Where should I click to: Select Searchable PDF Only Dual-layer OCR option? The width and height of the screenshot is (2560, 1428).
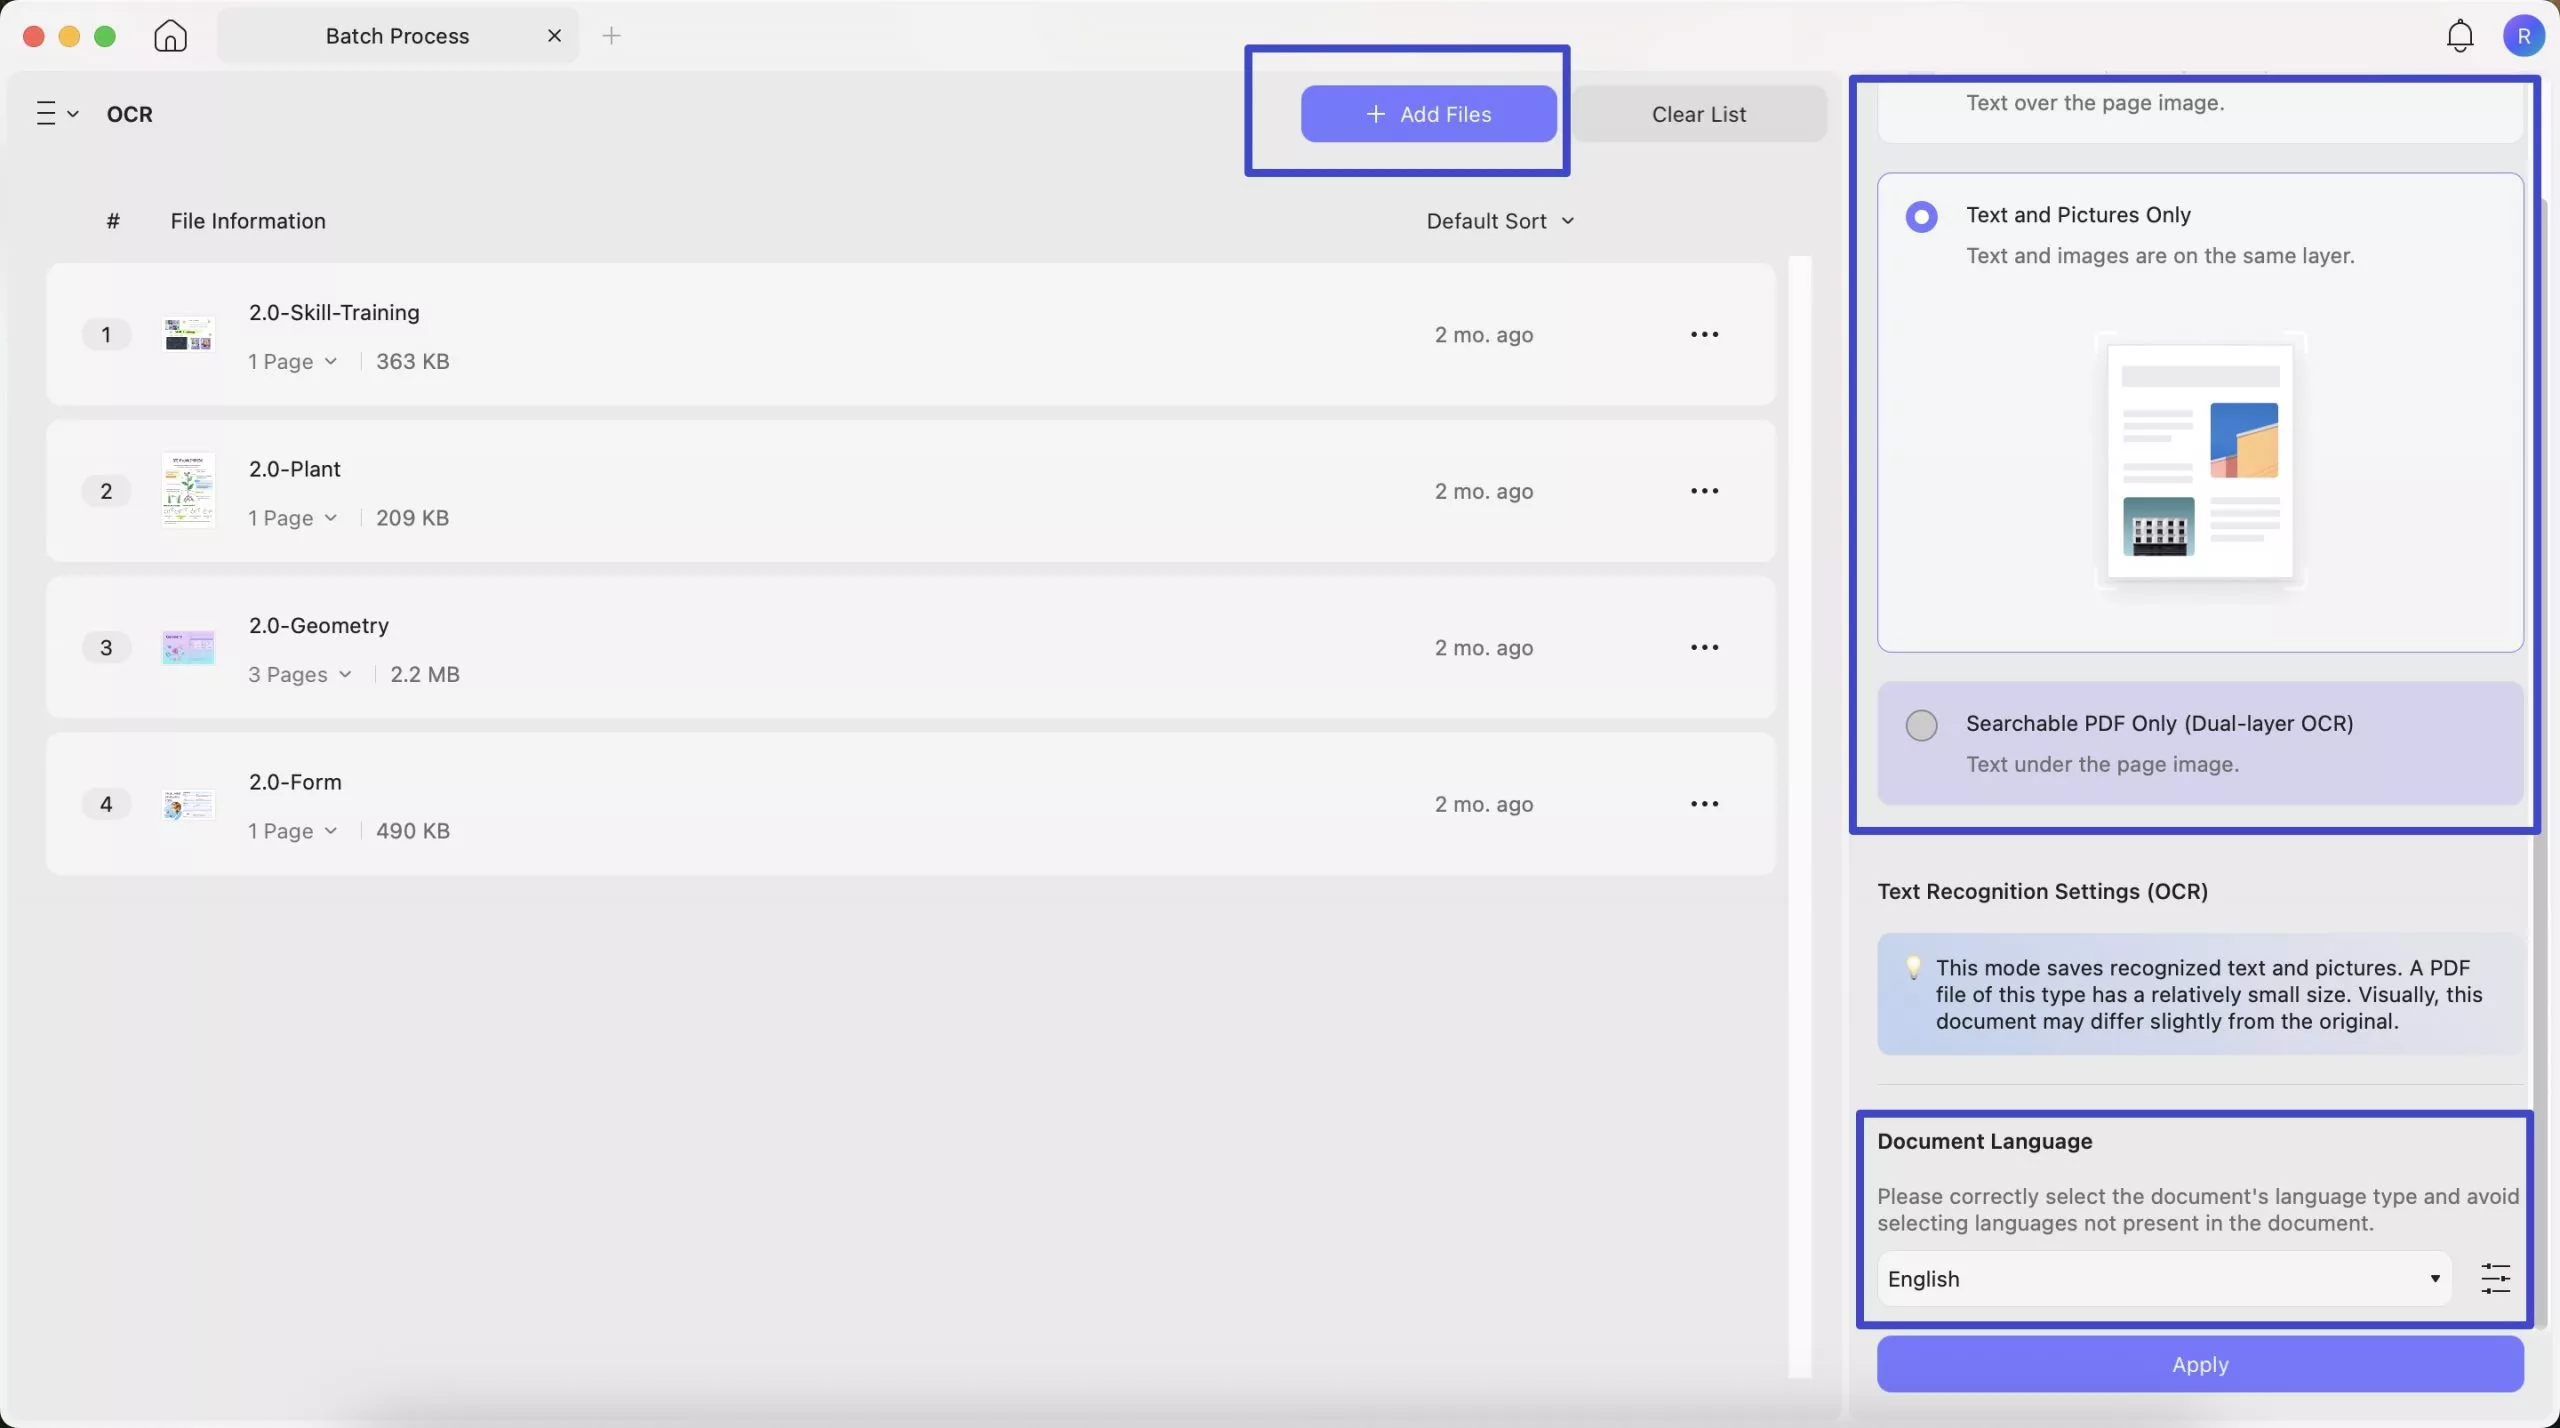[1920, 725]
